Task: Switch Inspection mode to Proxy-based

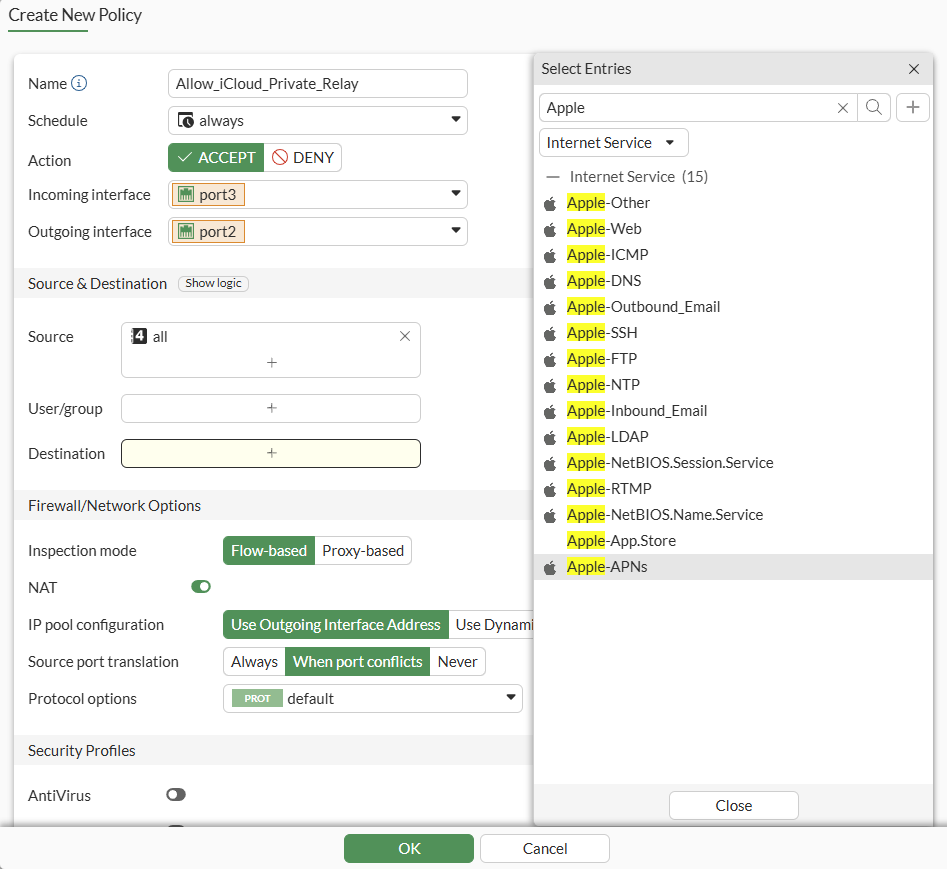Action: 363,551
